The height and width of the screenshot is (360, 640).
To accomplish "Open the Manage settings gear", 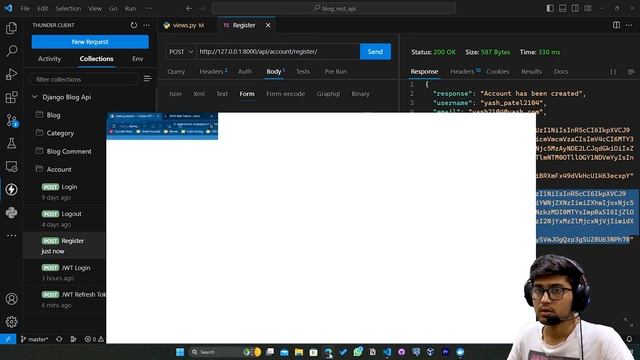I will (x=11, y=322).
